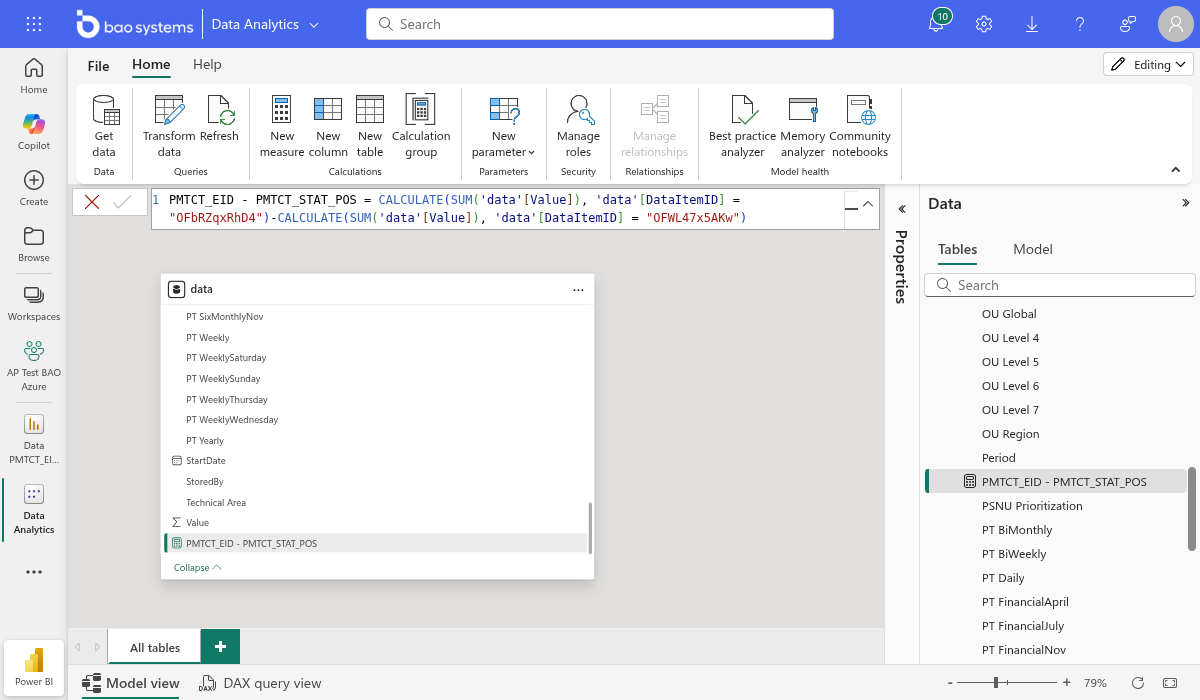1200x700 pixels.
Task: Click the Data pane search field
Action: (x=1070, y=285)
